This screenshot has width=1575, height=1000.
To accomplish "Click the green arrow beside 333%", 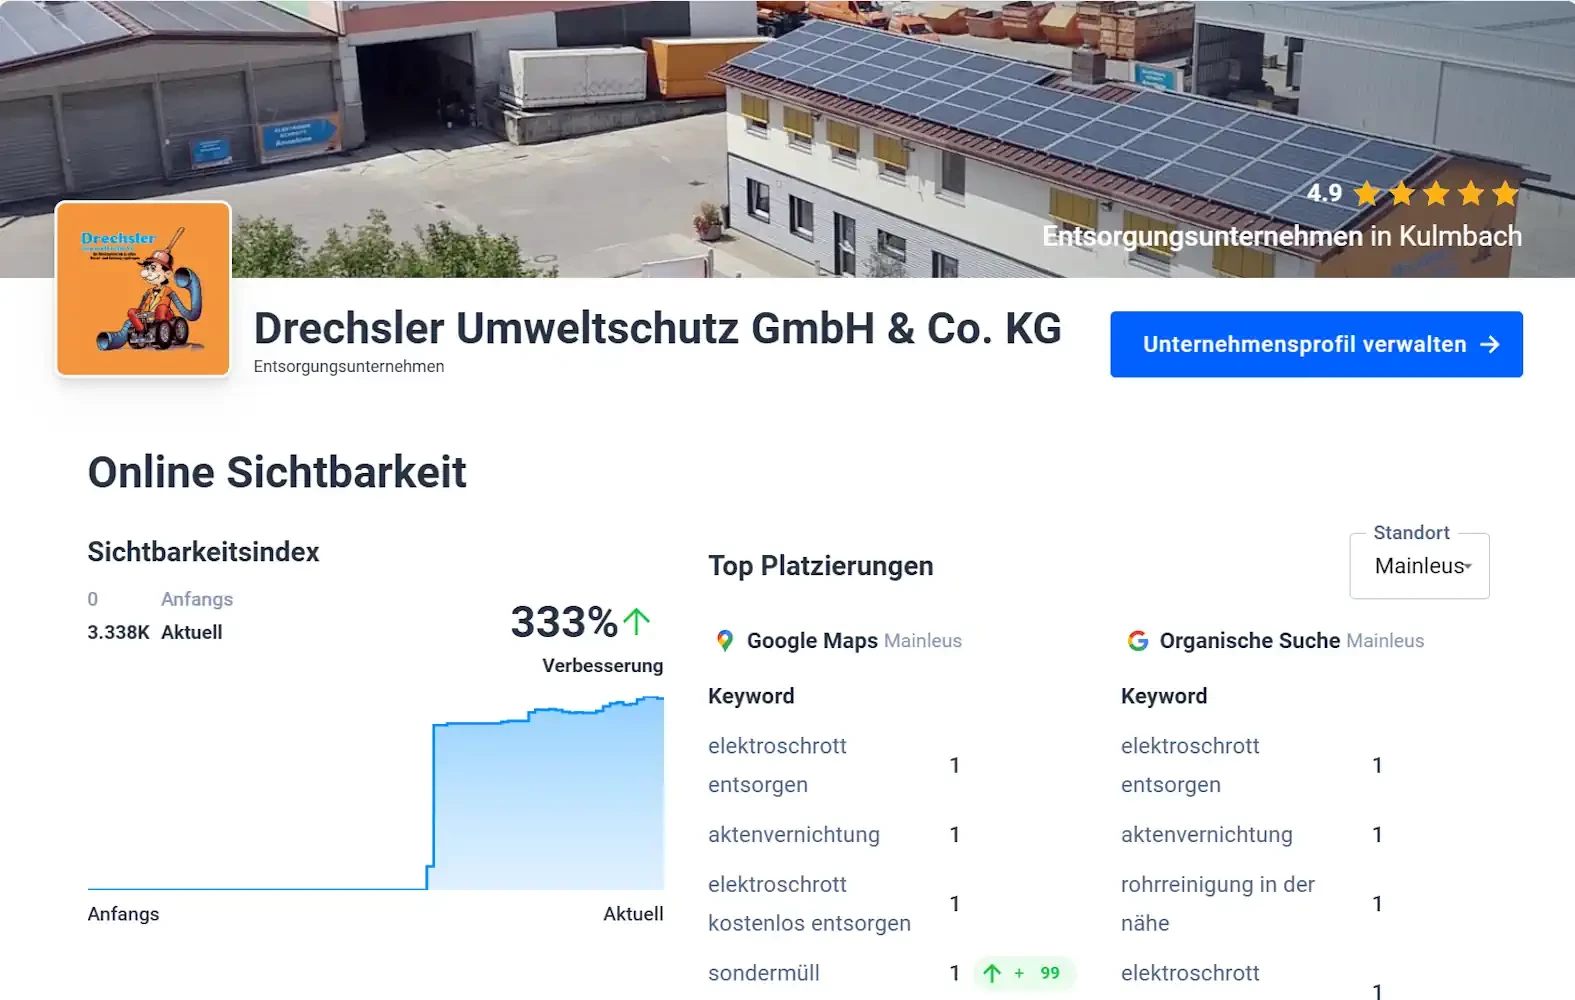I will pyautogui.click(x=637, y=622).
